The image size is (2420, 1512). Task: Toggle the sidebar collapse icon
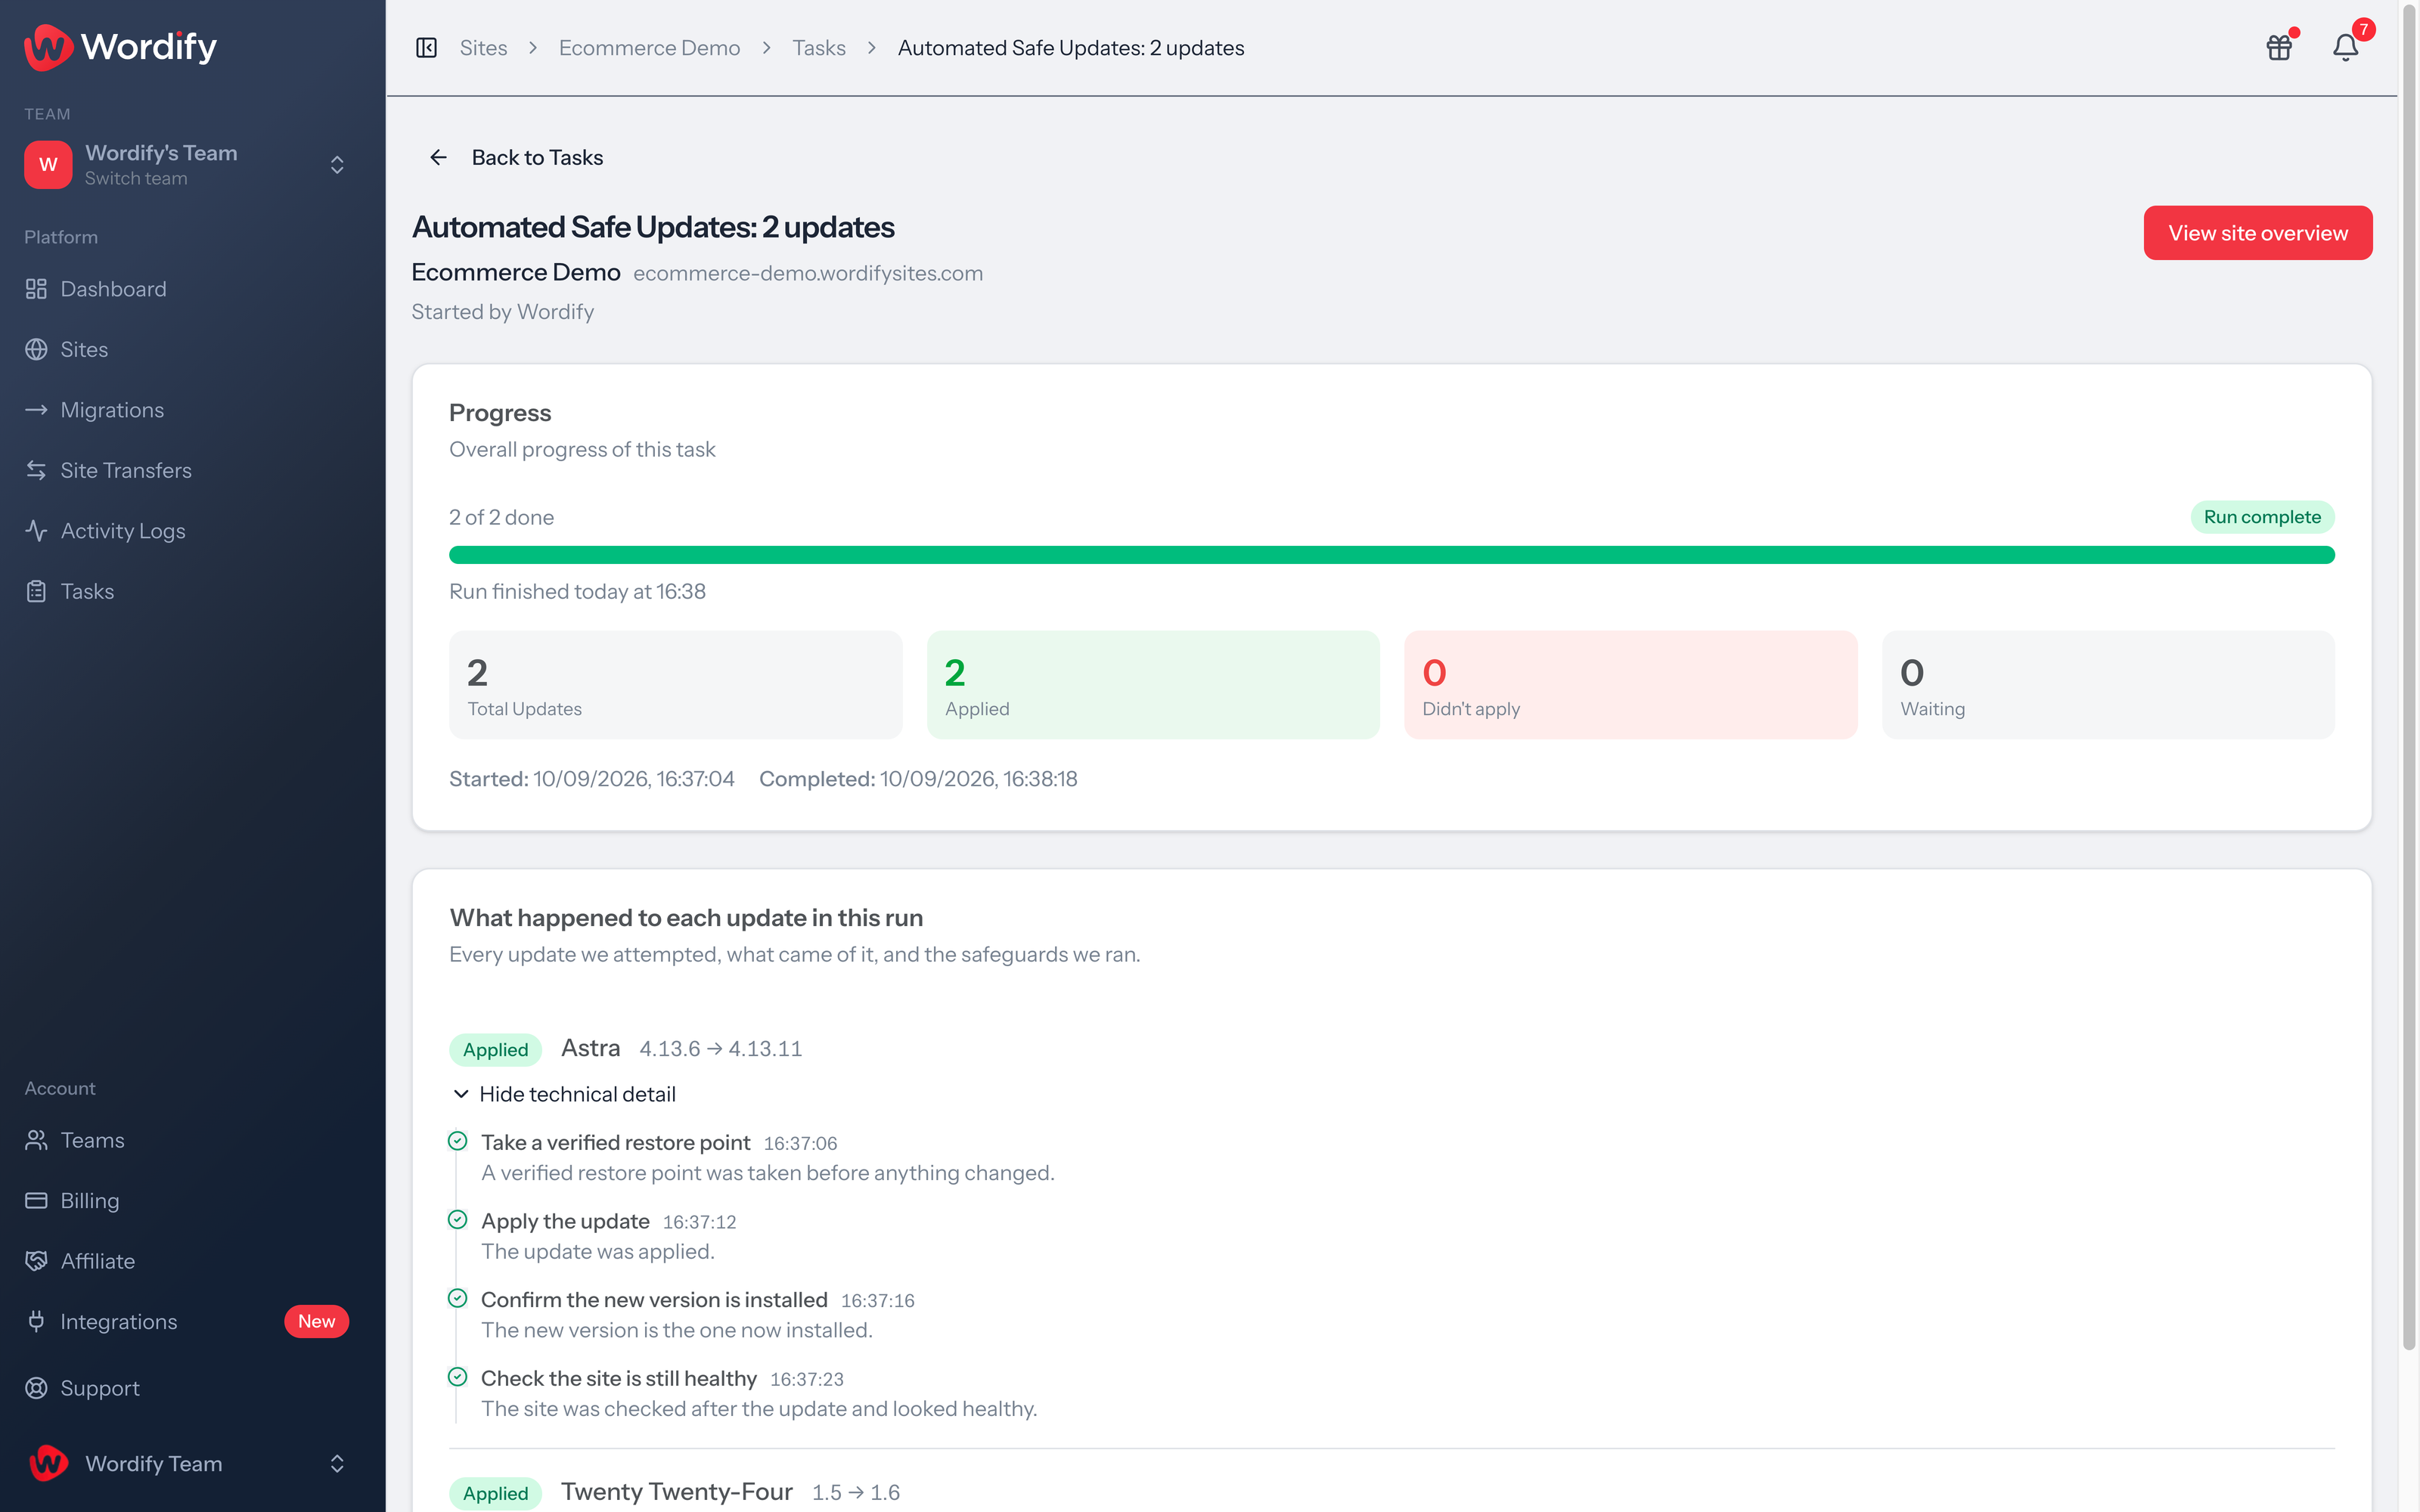(x=427, y=48)
